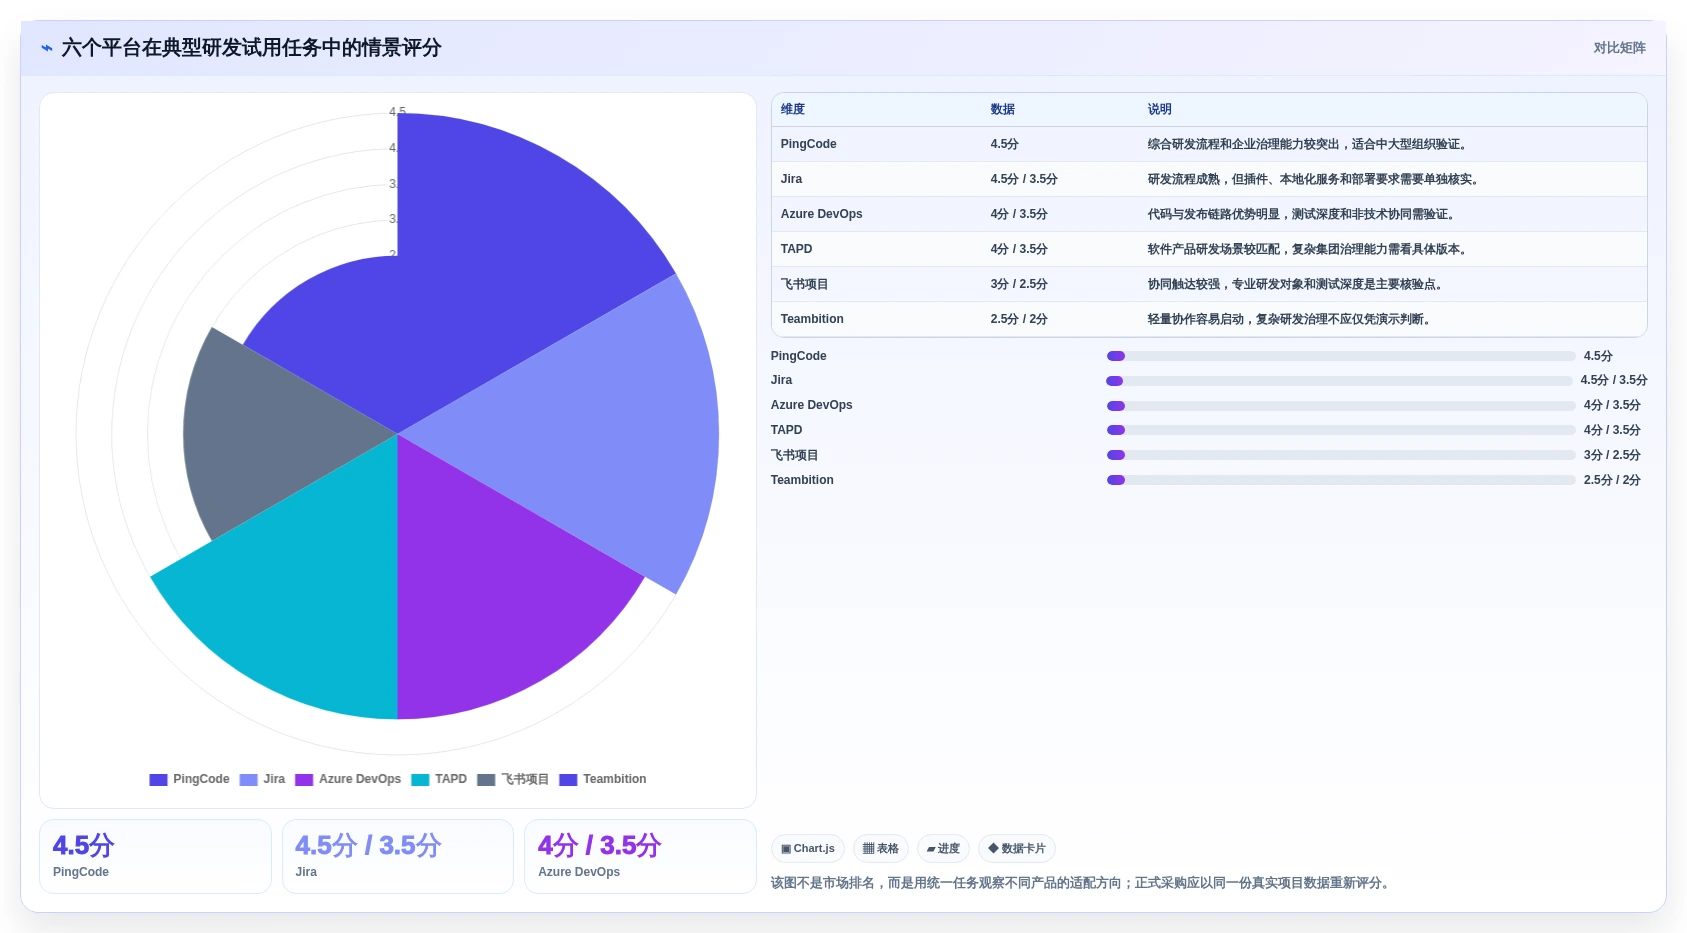Click the 数据卡片 tag chip
This screenshot has height=933, width=1687.
click(1017, 849)
